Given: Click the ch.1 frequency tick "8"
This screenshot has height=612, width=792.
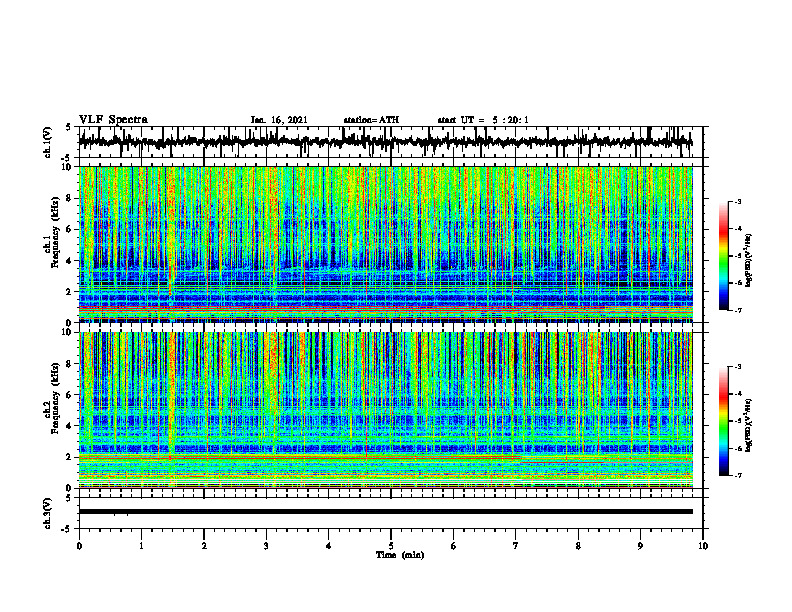Looking at the screenshot, I should (x=69, y=198).
